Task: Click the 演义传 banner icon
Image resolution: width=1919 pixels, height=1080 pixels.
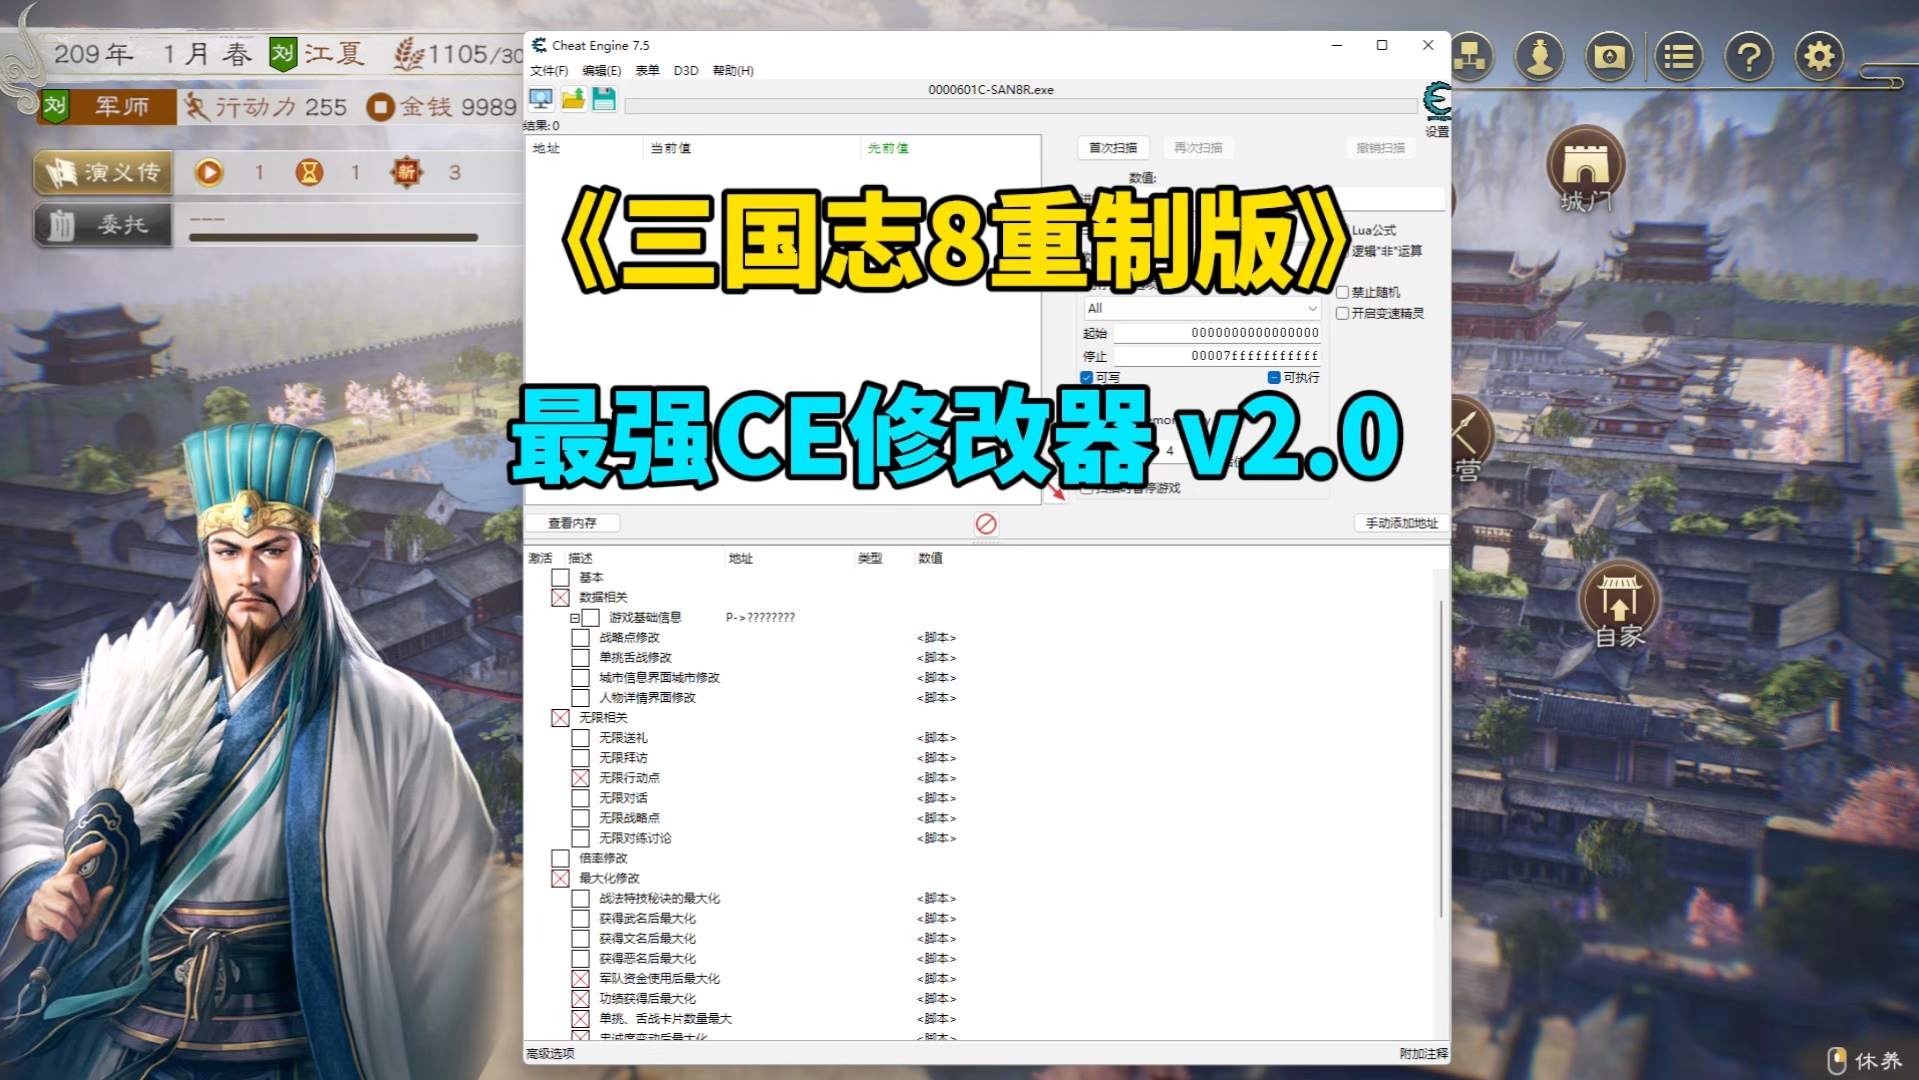Action: [103, 172]
